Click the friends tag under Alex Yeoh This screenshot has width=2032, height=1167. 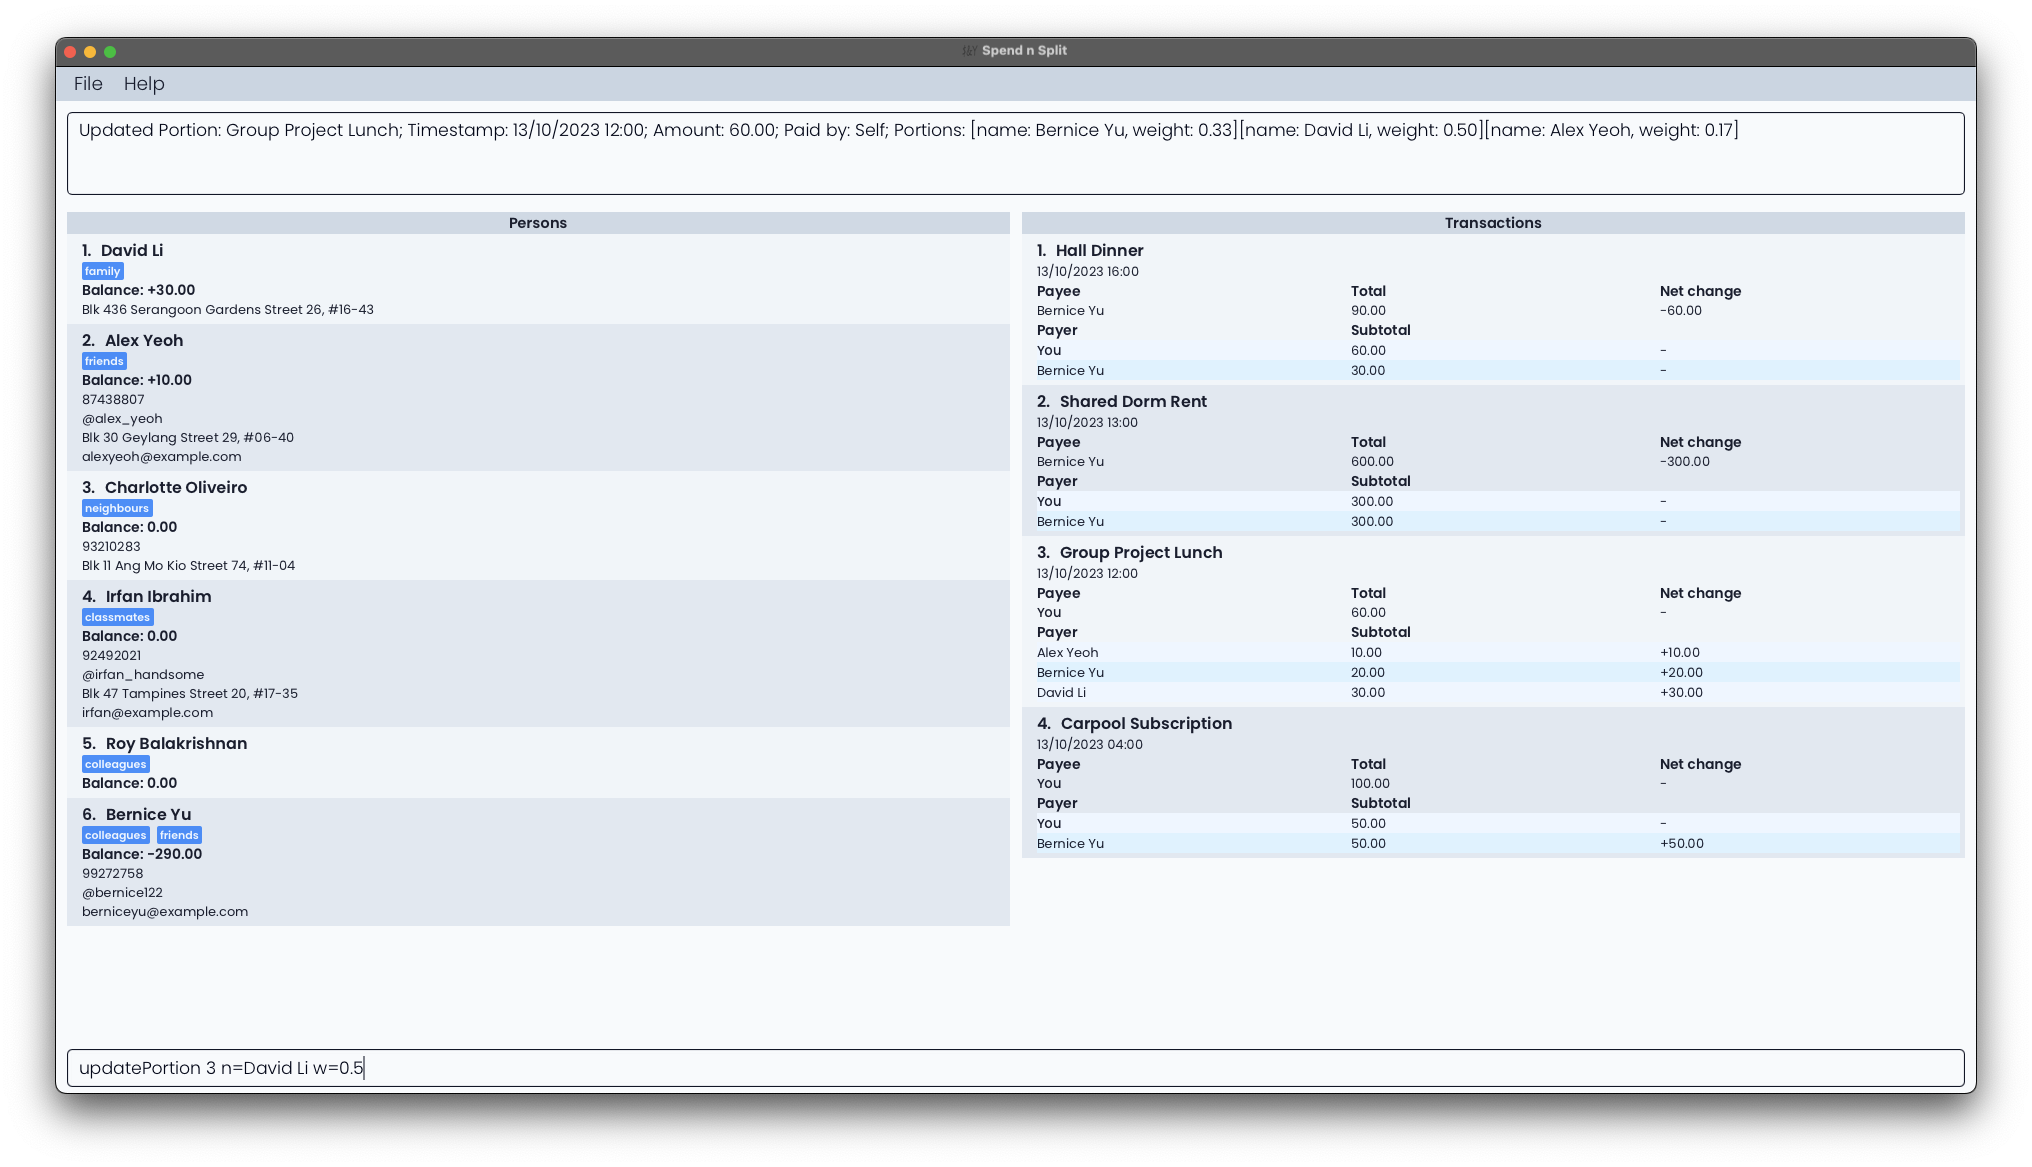104,361
